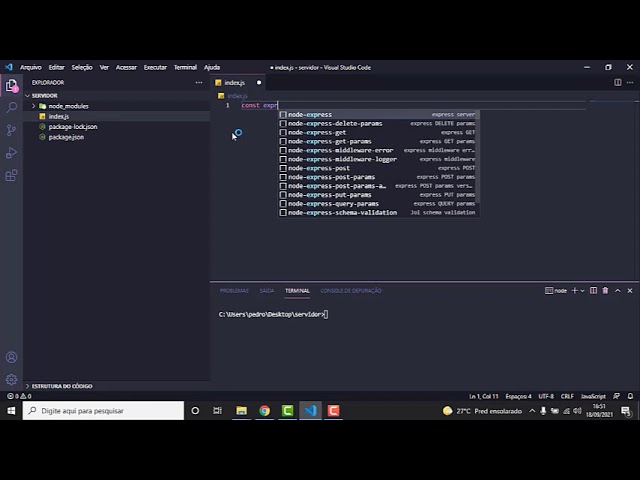Open the Ajuda menu

212,67
